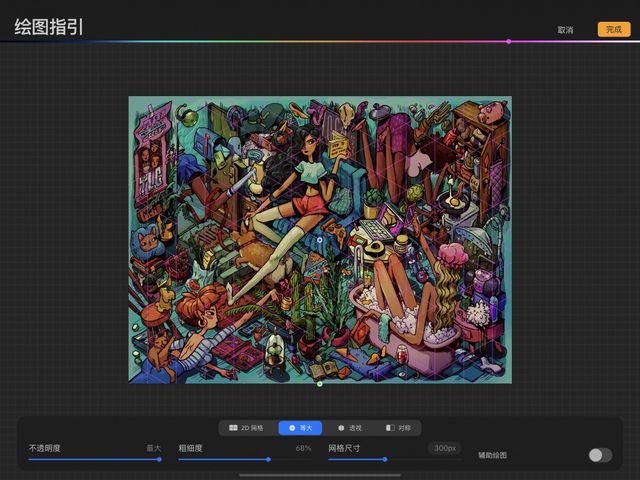The image size is (640, 480).
Task: Click the 粗细度 thickness slider handle
Action: [x=268, y=460]
